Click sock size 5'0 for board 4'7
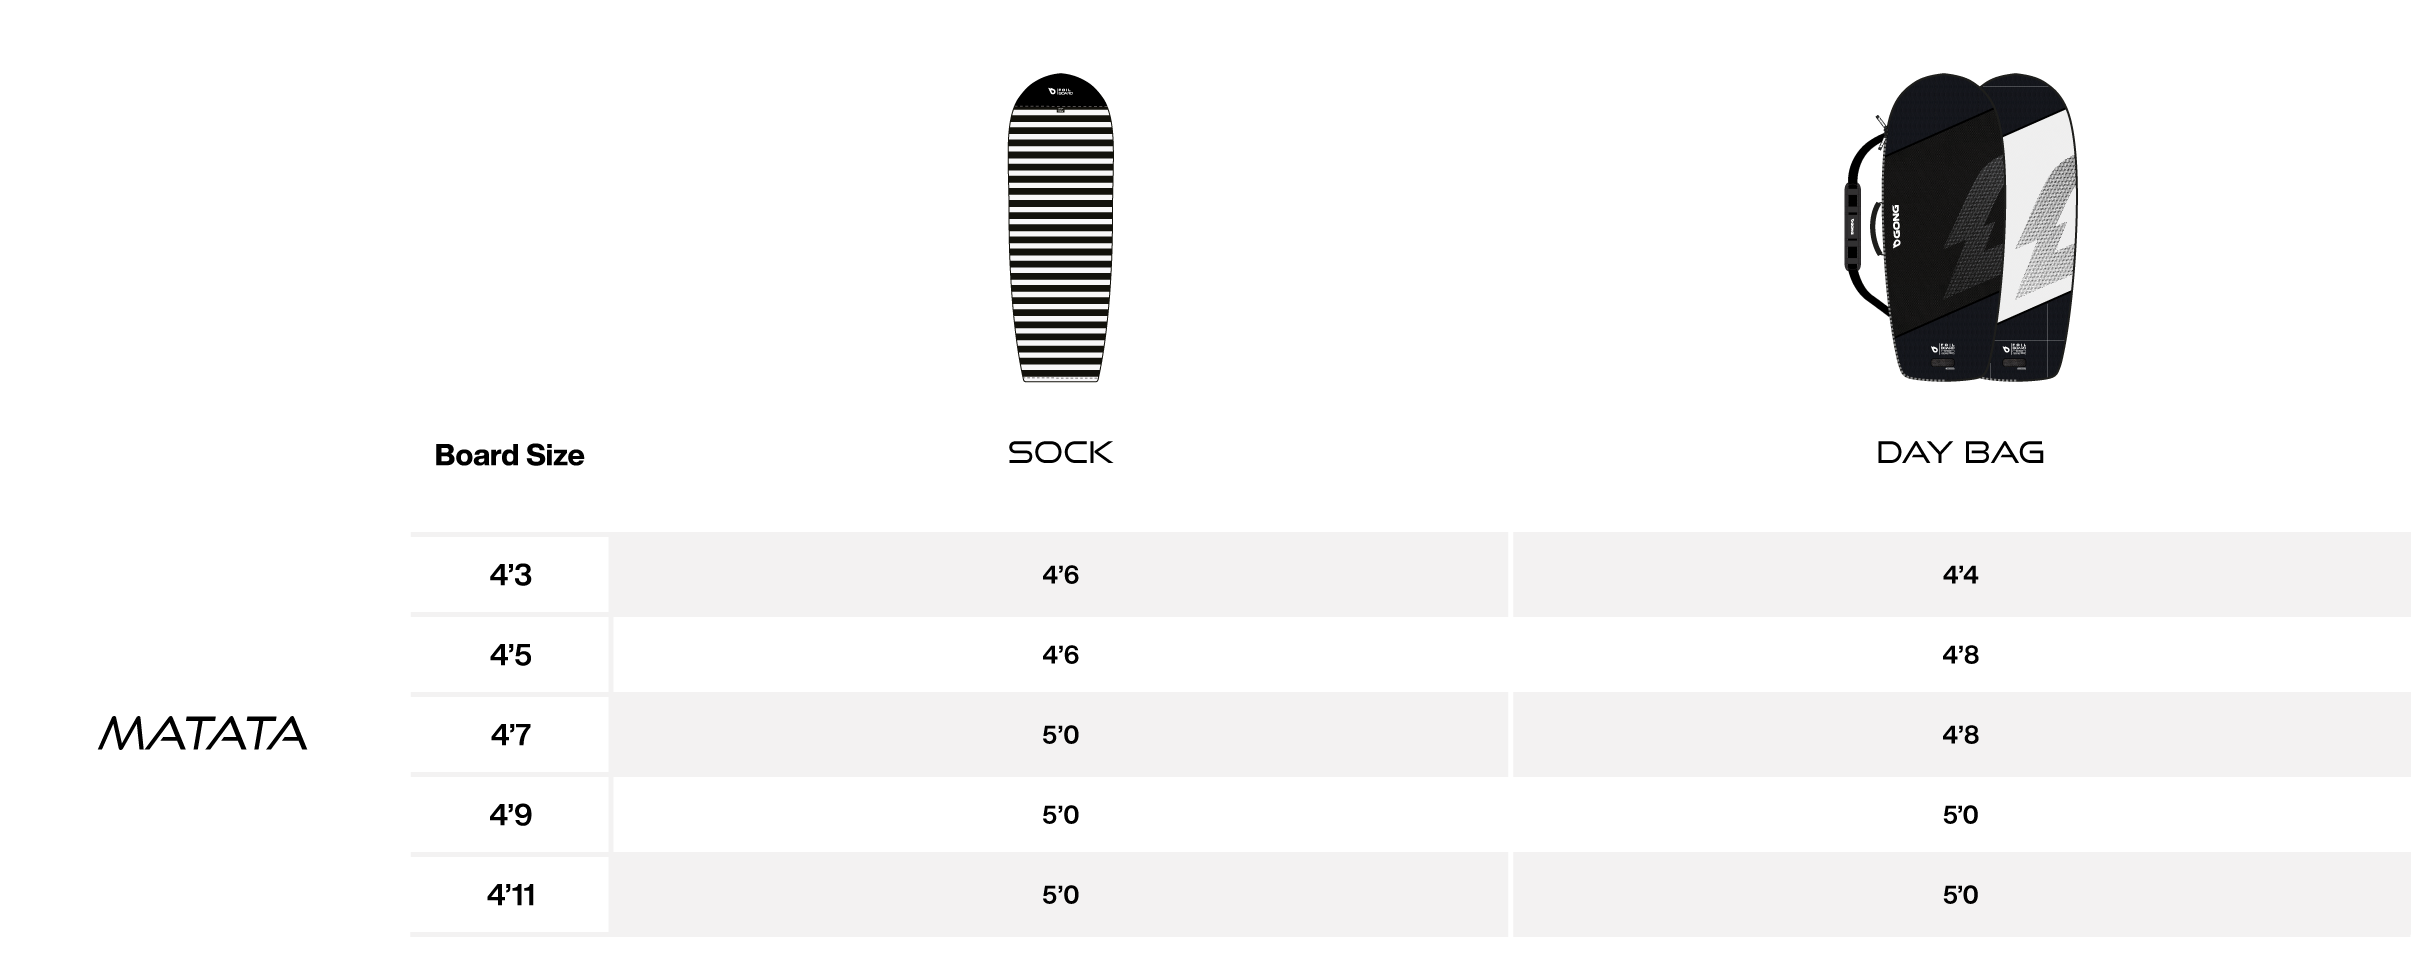The height and width of the screenshot is (958, 2411). pyautogui.click(x=1060, y=735)
